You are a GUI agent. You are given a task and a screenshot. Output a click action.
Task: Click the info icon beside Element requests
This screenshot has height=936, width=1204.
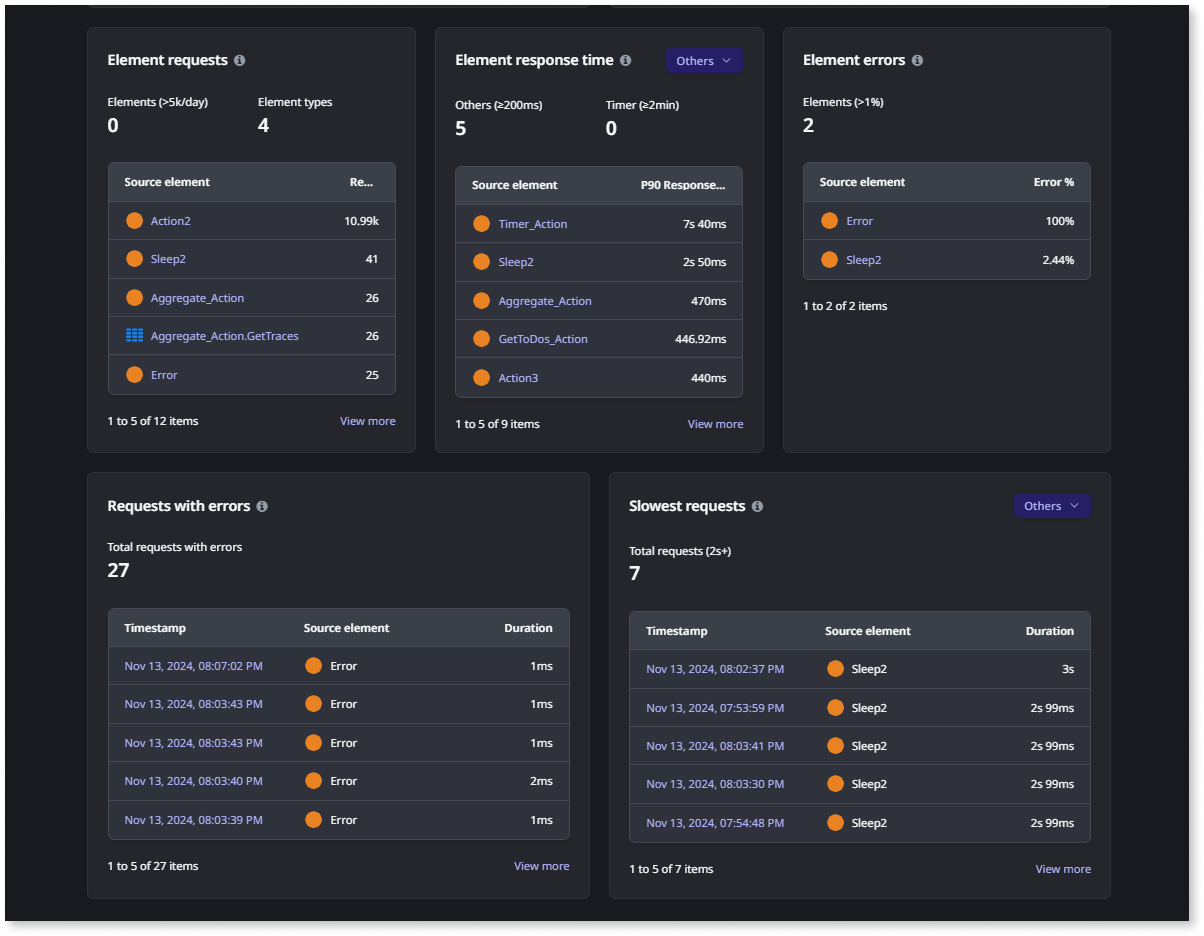[239, 61]
